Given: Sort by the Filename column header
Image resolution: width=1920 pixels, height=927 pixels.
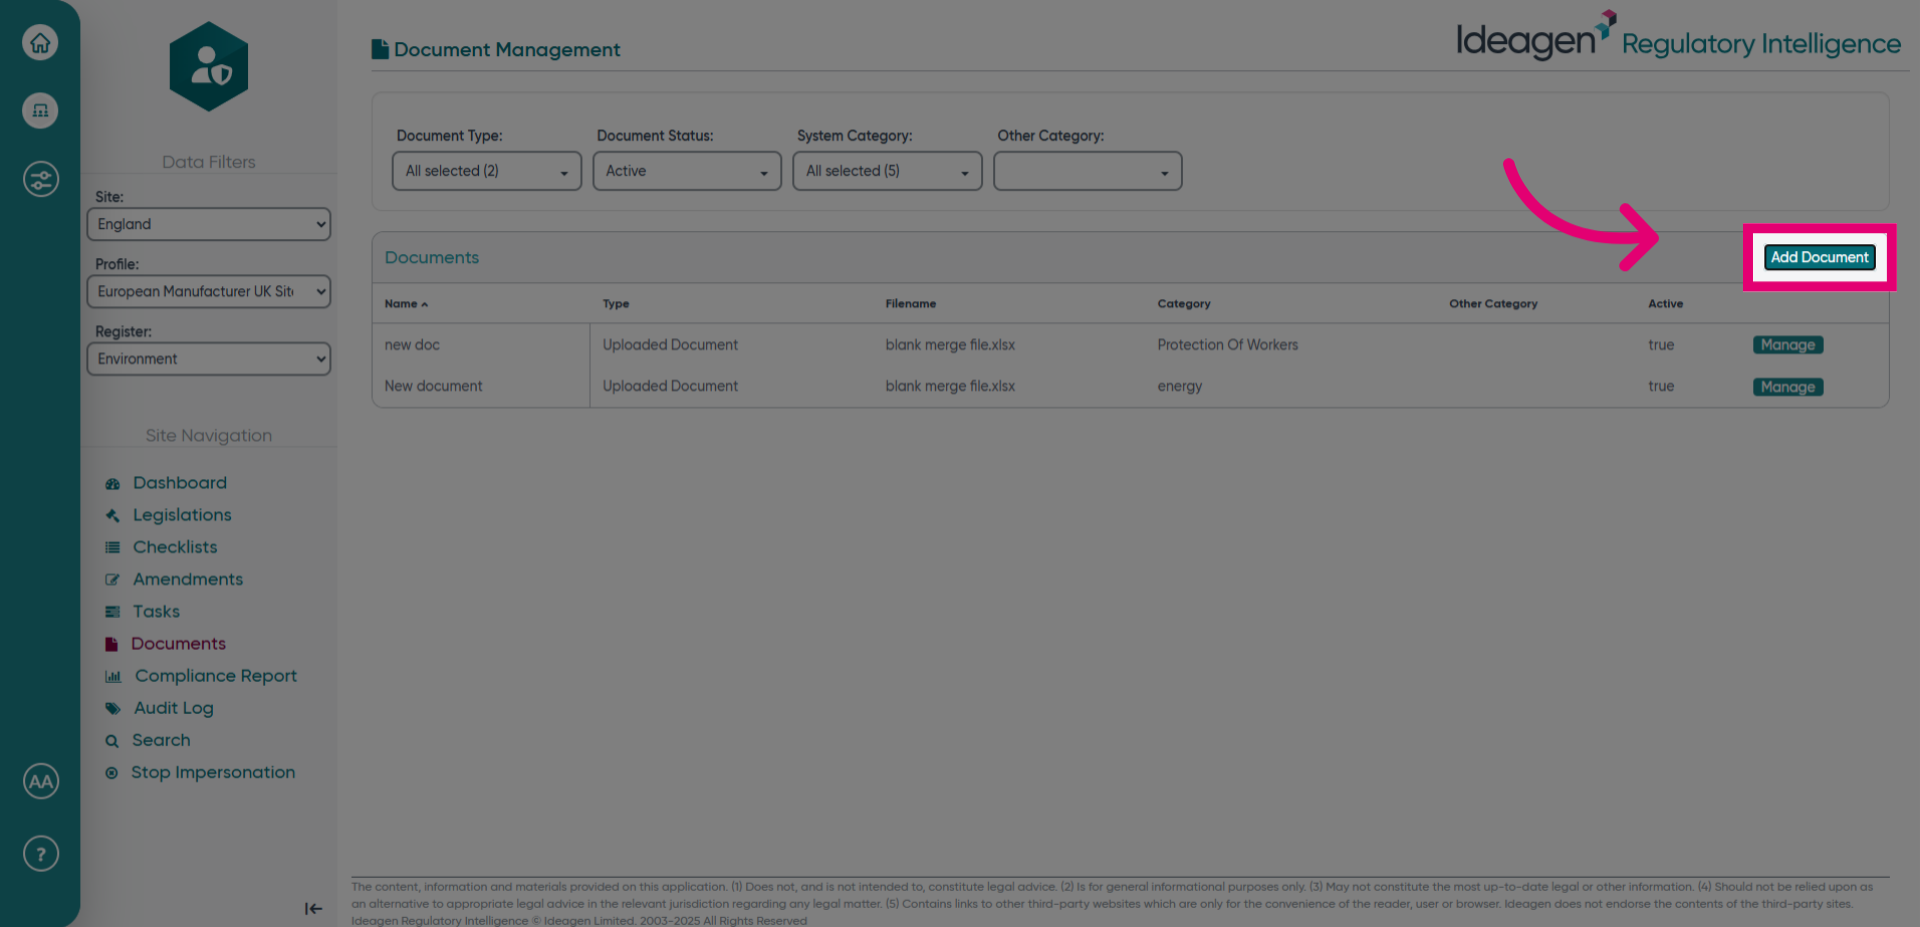Looking at the screenshot, I should (910, 304).
